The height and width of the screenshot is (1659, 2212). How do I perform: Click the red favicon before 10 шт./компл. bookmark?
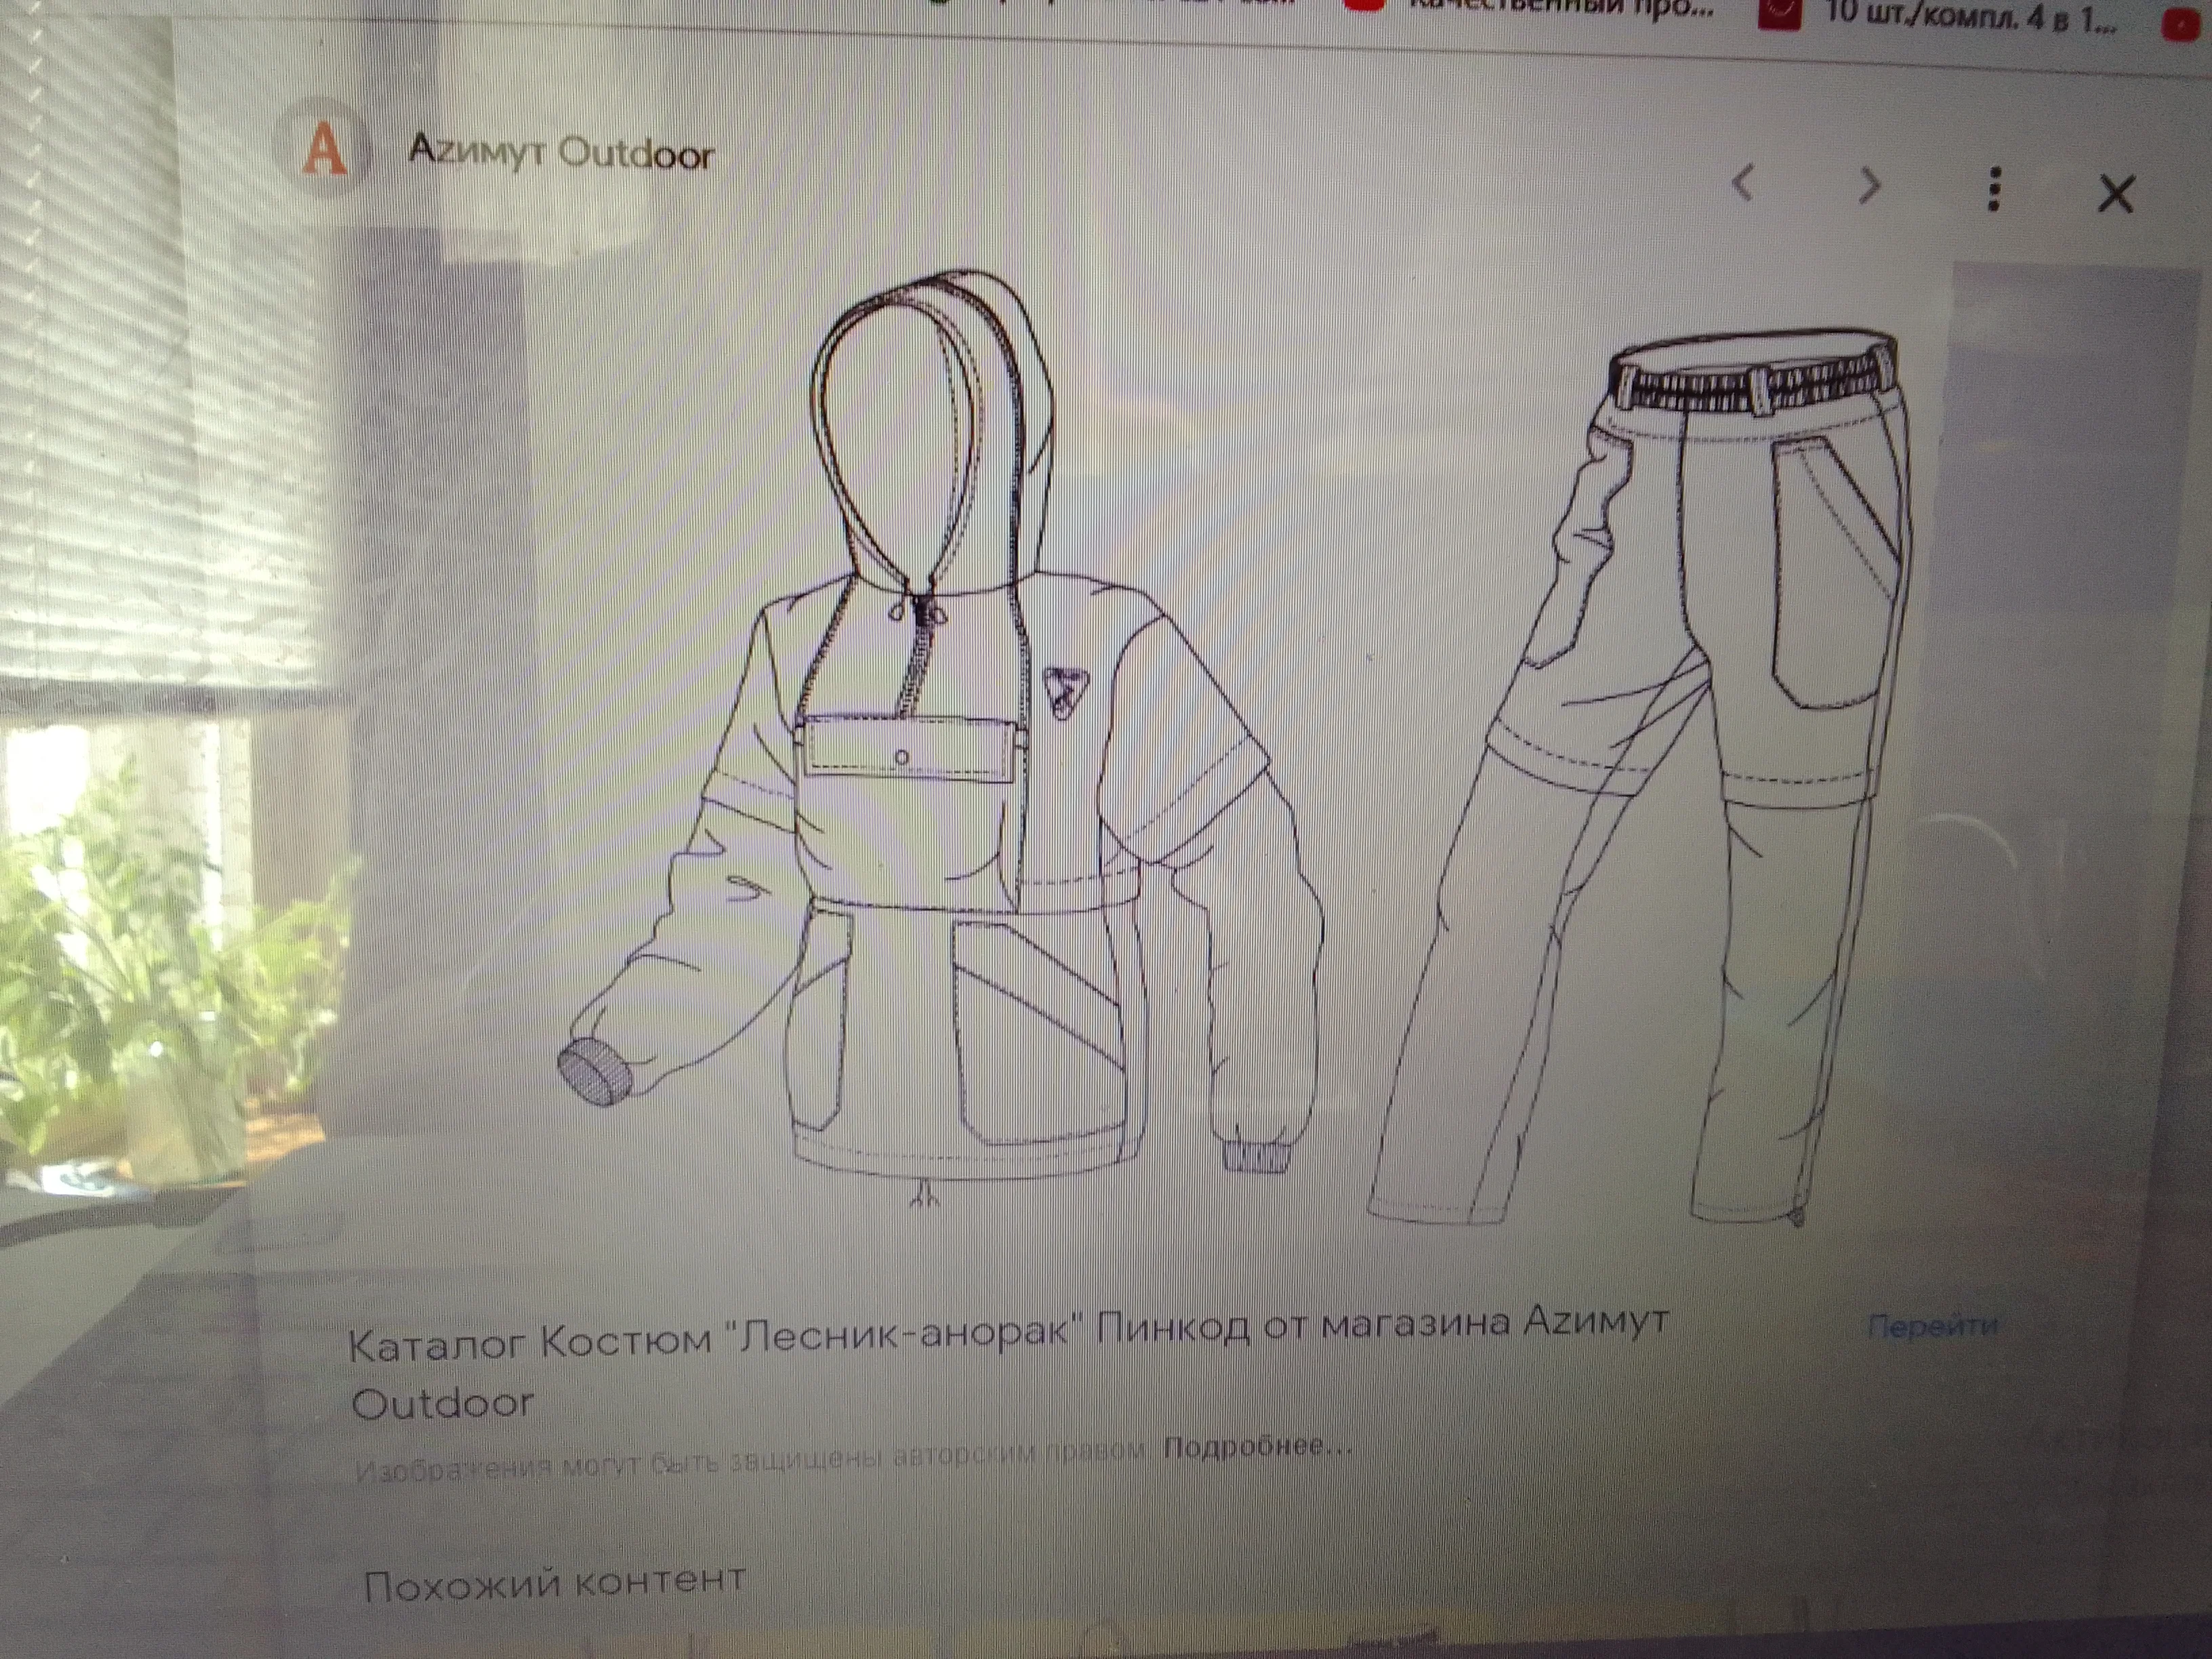[1779, 14]
